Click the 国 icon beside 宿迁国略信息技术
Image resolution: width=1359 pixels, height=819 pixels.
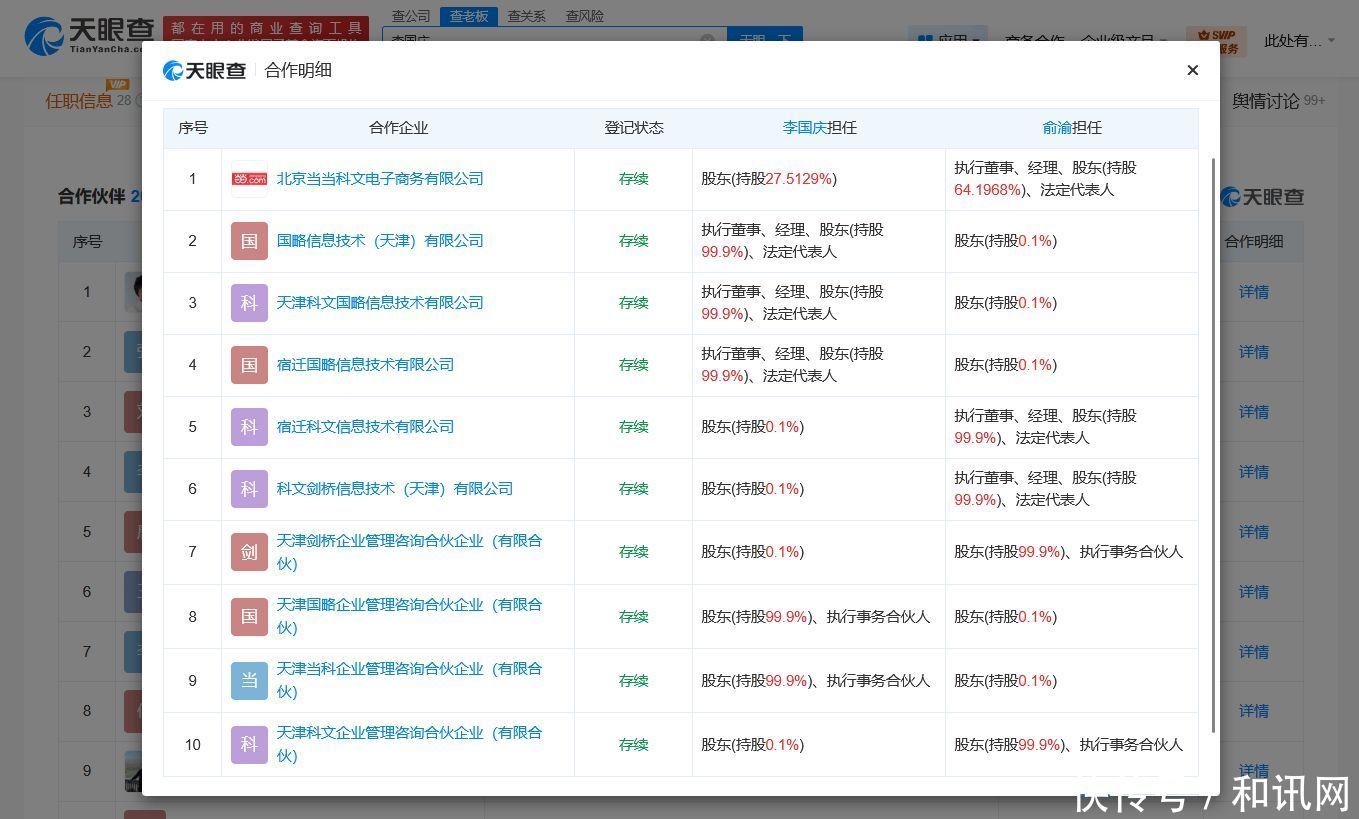point(249,365)
